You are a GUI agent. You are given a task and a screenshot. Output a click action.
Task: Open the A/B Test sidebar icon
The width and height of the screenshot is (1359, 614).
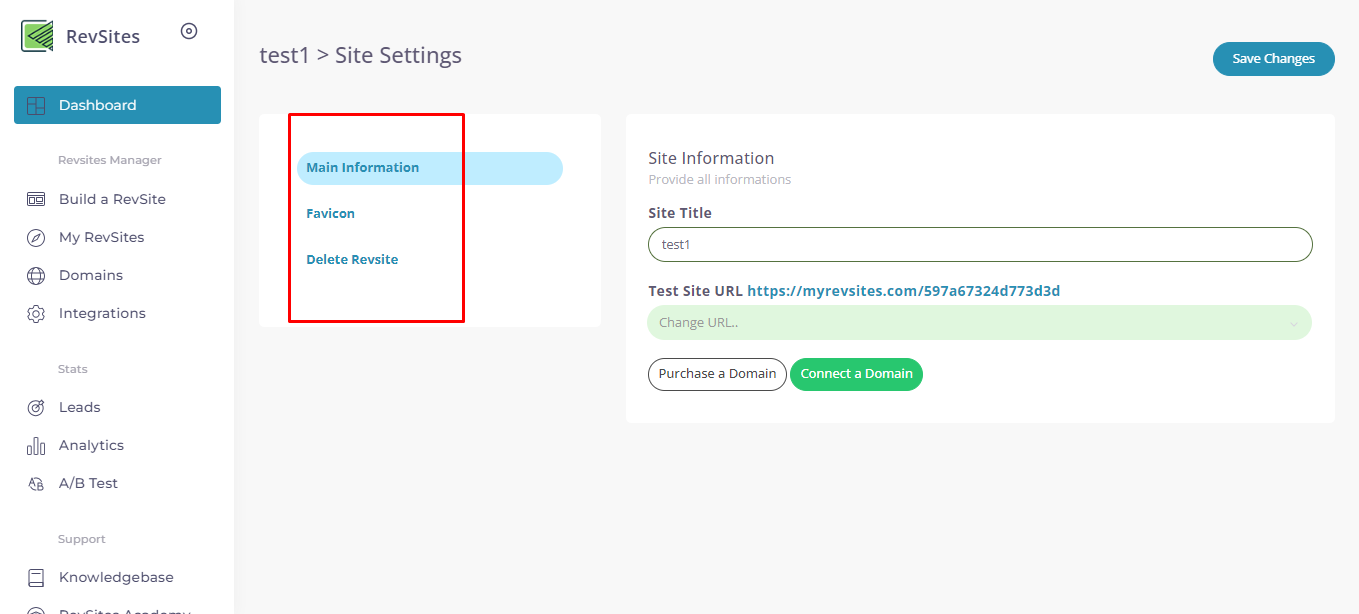pyautogui.click(x=35, y=483)
